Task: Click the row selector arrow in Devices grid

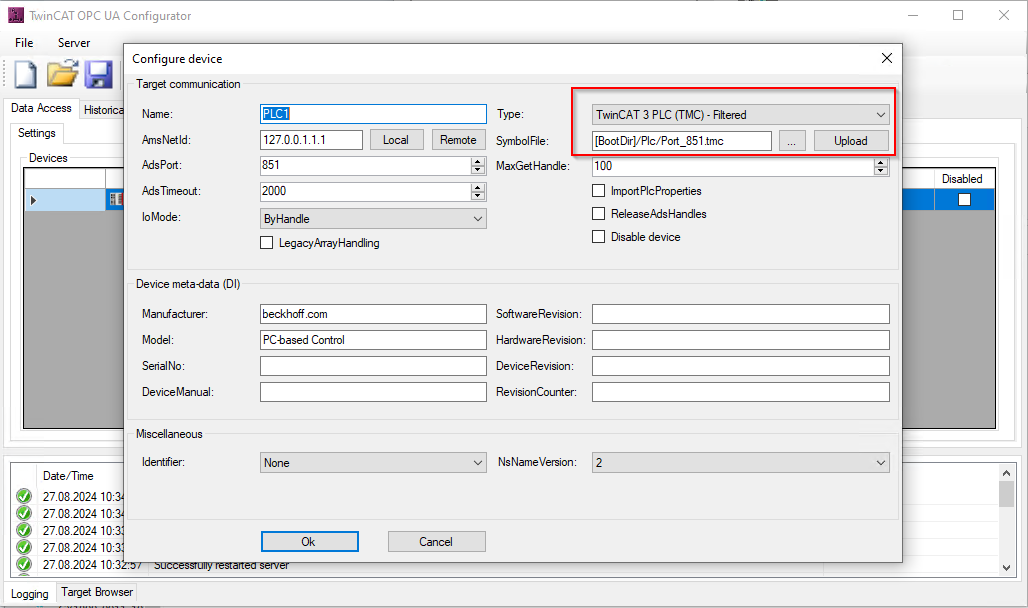Action: pyautogui.click(x=33, y=201)
